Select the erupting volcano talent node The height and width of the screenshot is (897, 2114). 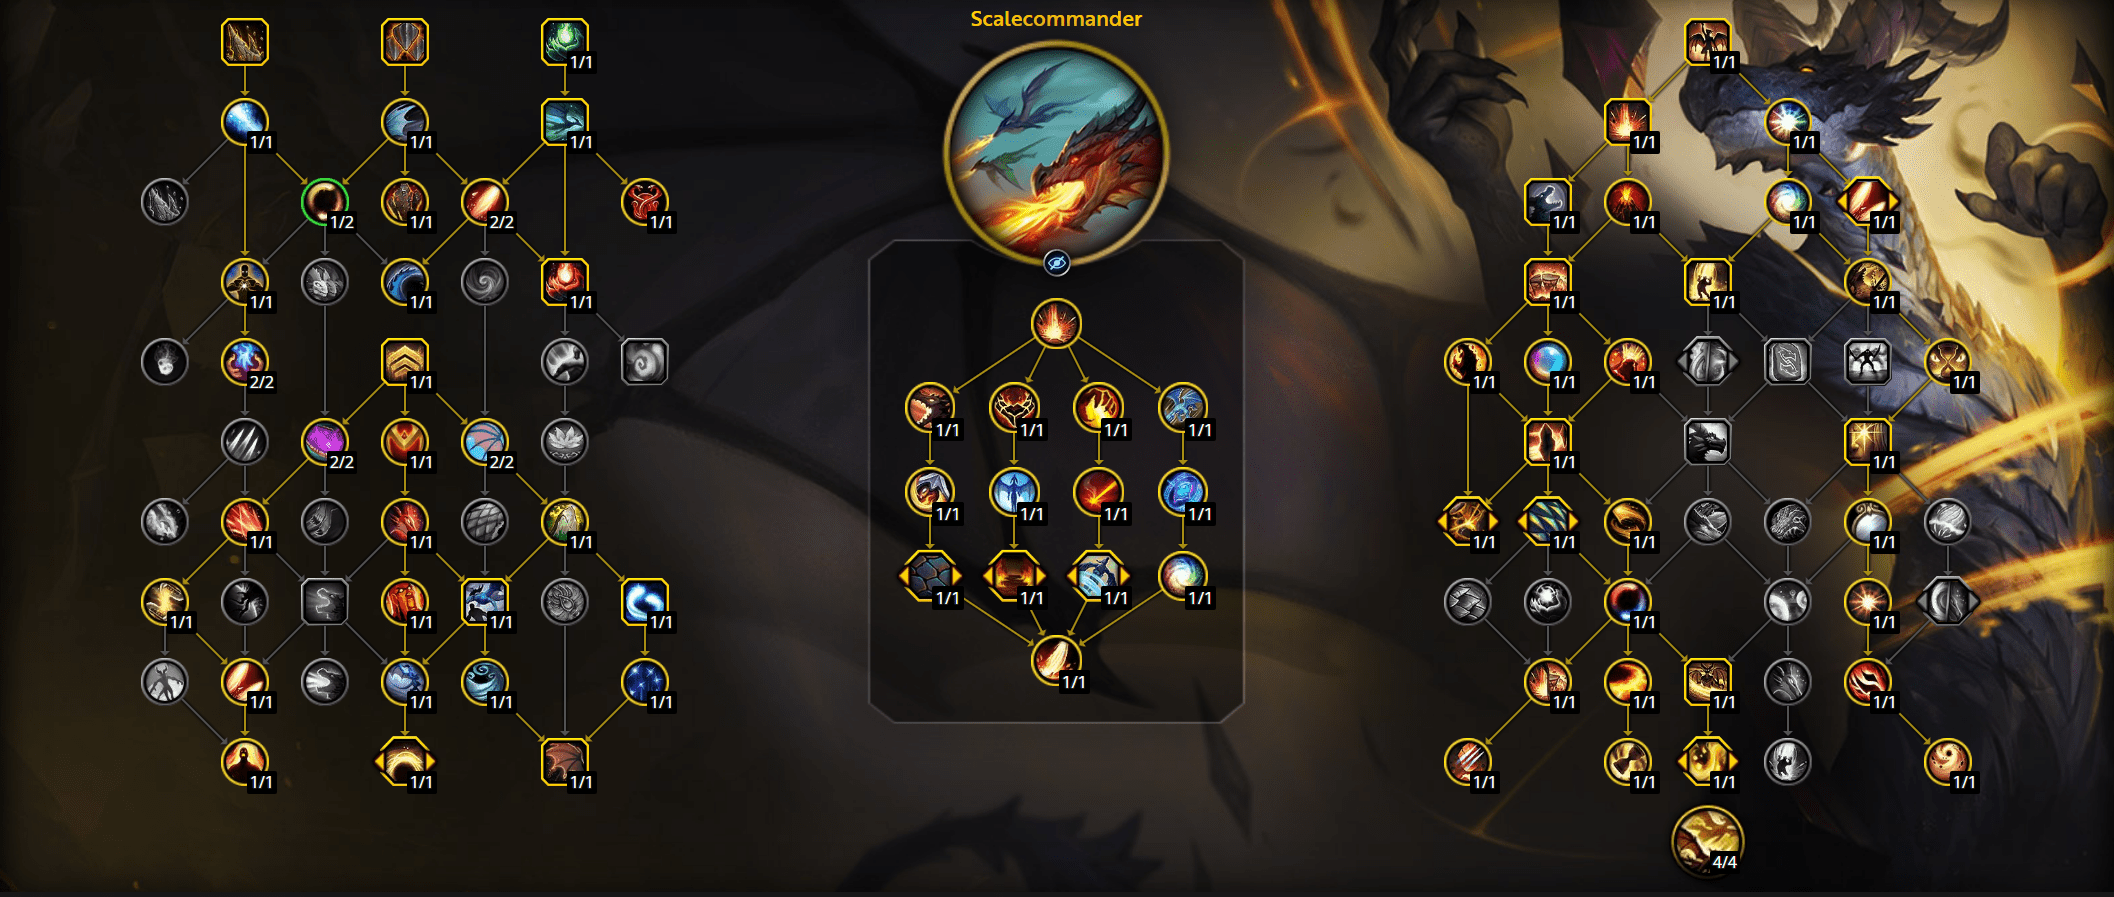(1627, 202)
